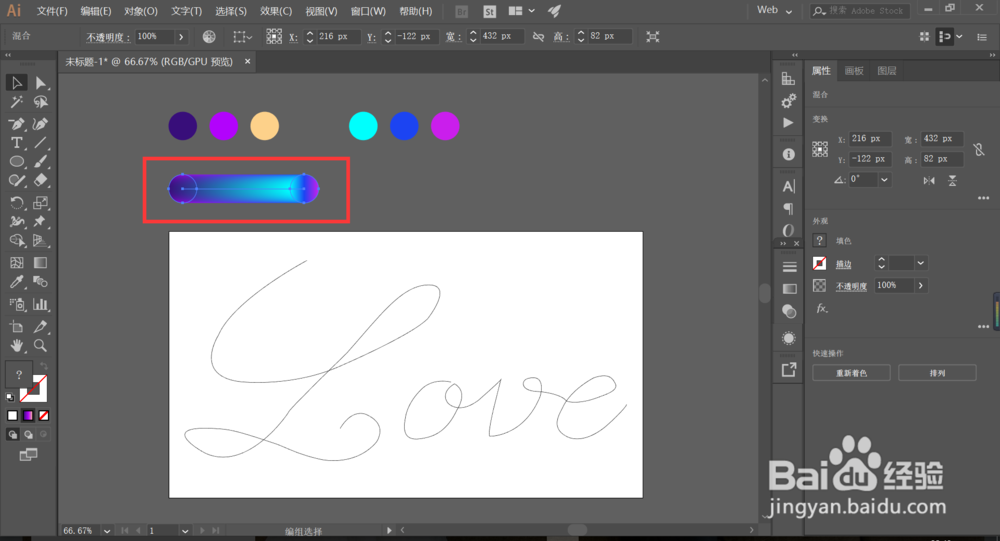This screenshot has width=1000, height=541.
Task: Open the Web workspace dropdown
Action: point(774,10)
